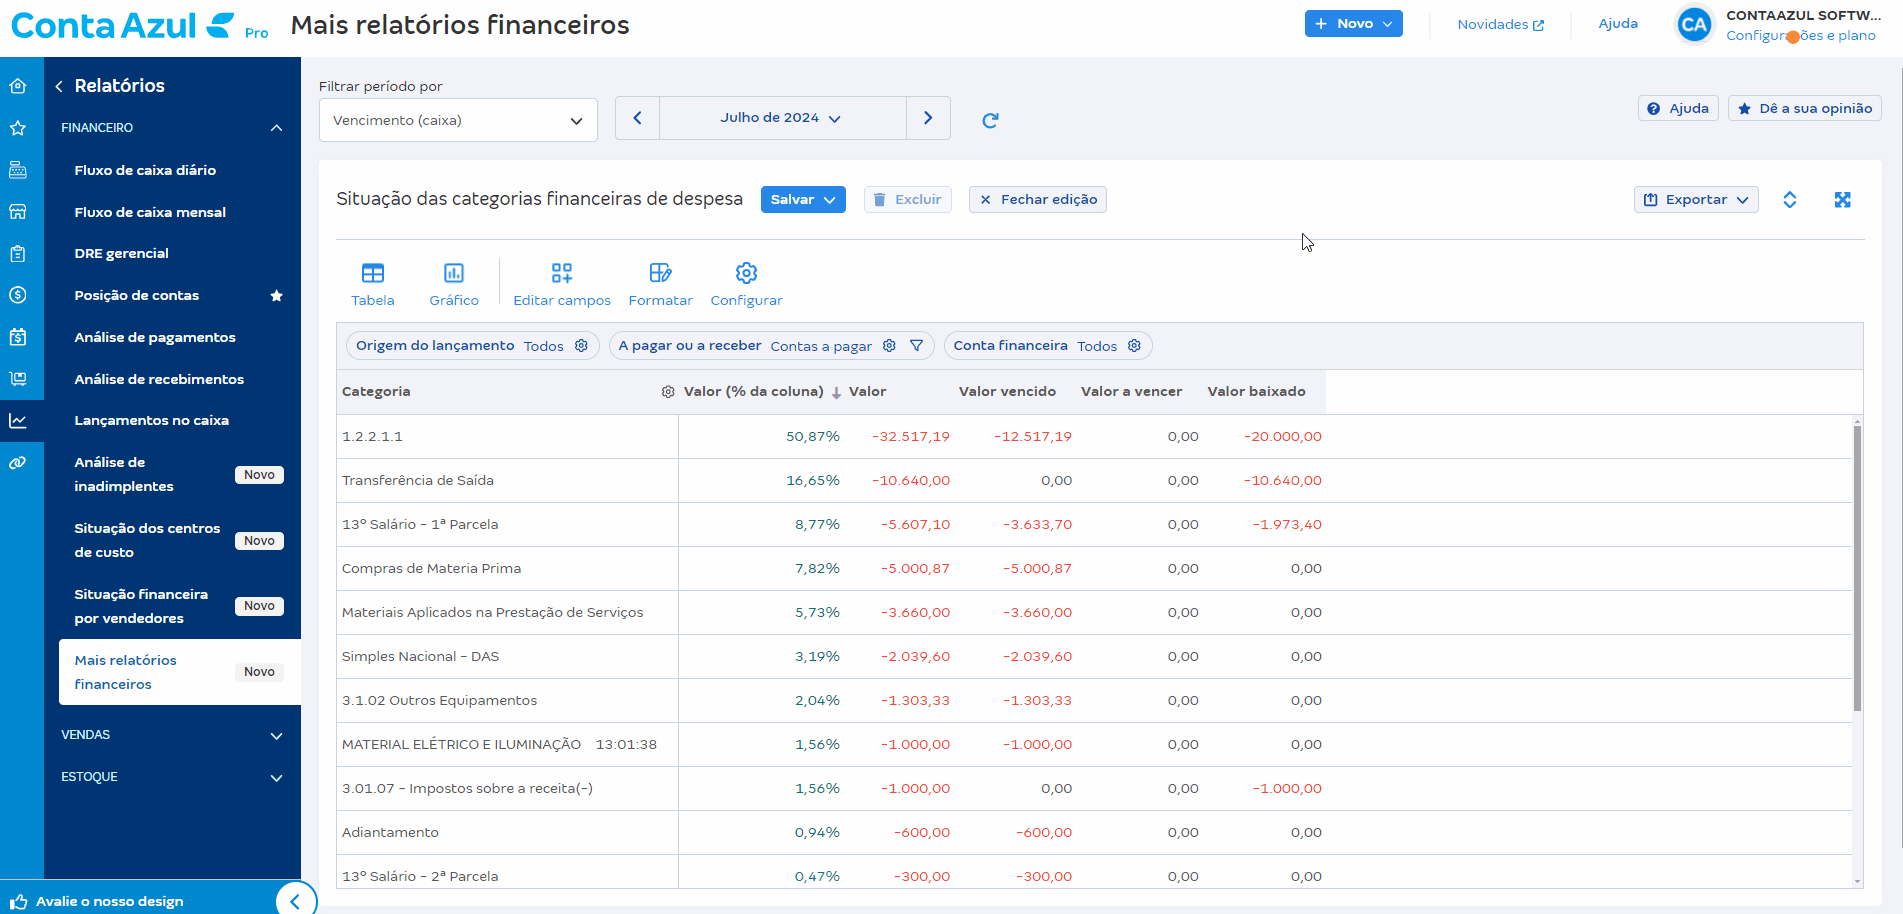This screenshot has width=1903, height=914.
Task: Open the Exportar dropdown
Action: pos(1696,200)
